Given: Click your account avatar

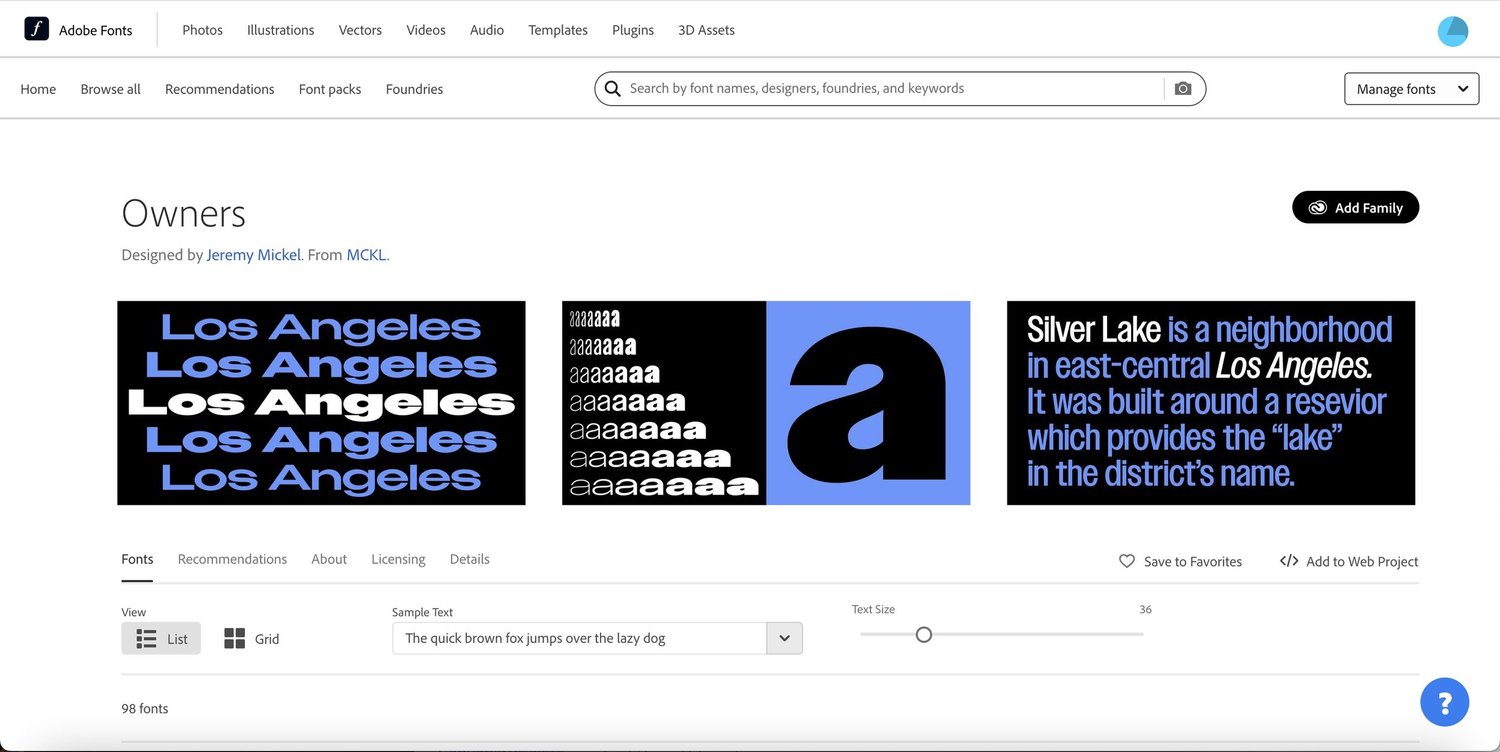Looking at the screenshot, I should coord(1452,31).
